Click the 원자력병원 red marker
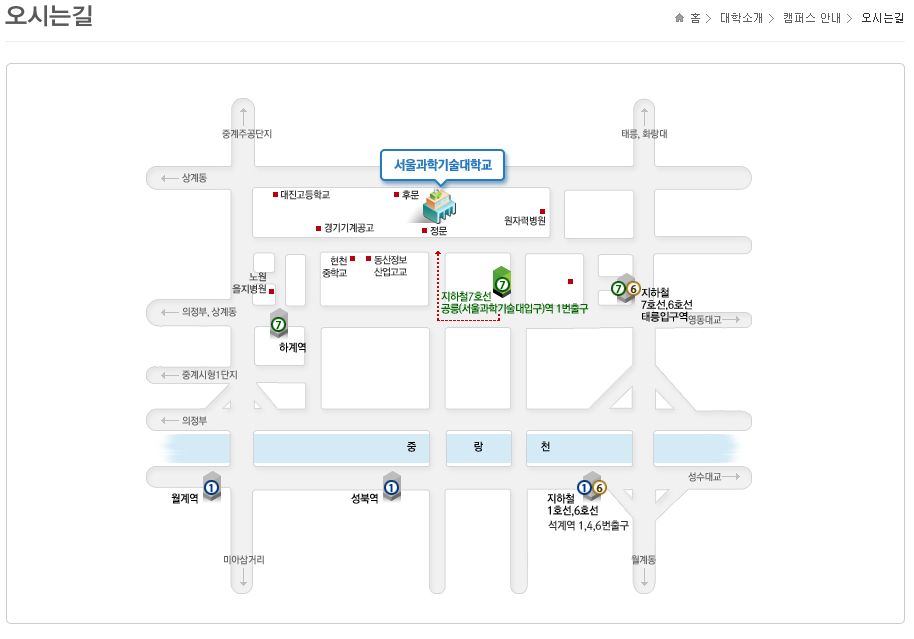 [x=543, y=210]
